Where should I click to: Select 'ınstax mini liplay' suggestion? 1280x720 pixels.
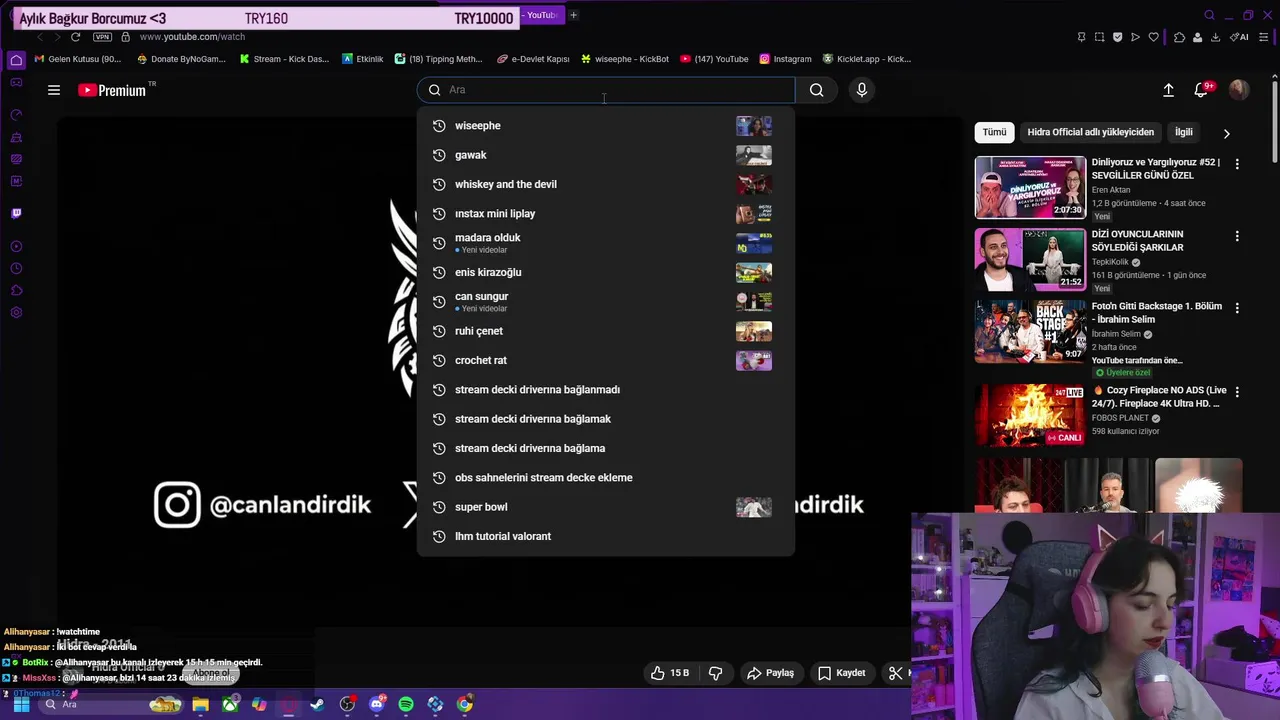pos(606,214)
